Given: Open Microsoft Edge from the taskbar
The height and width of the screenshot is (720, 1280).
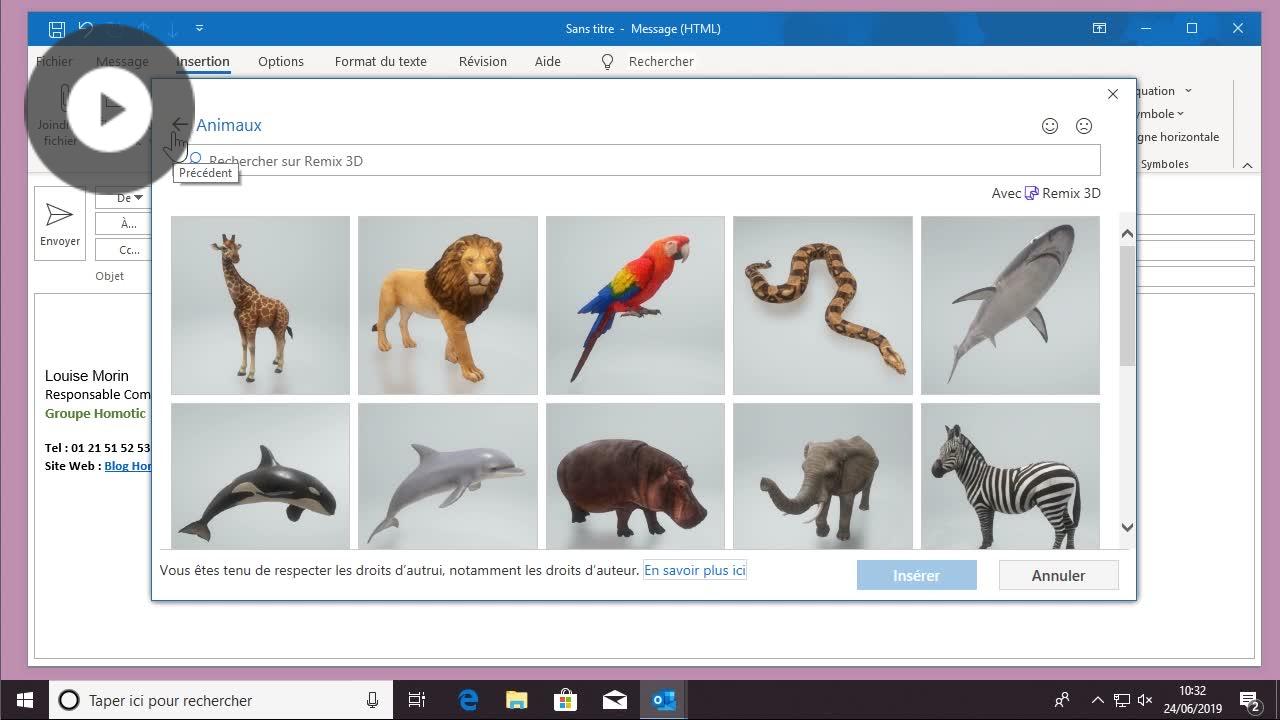Looking at the screenshot, I should point(468,700).
